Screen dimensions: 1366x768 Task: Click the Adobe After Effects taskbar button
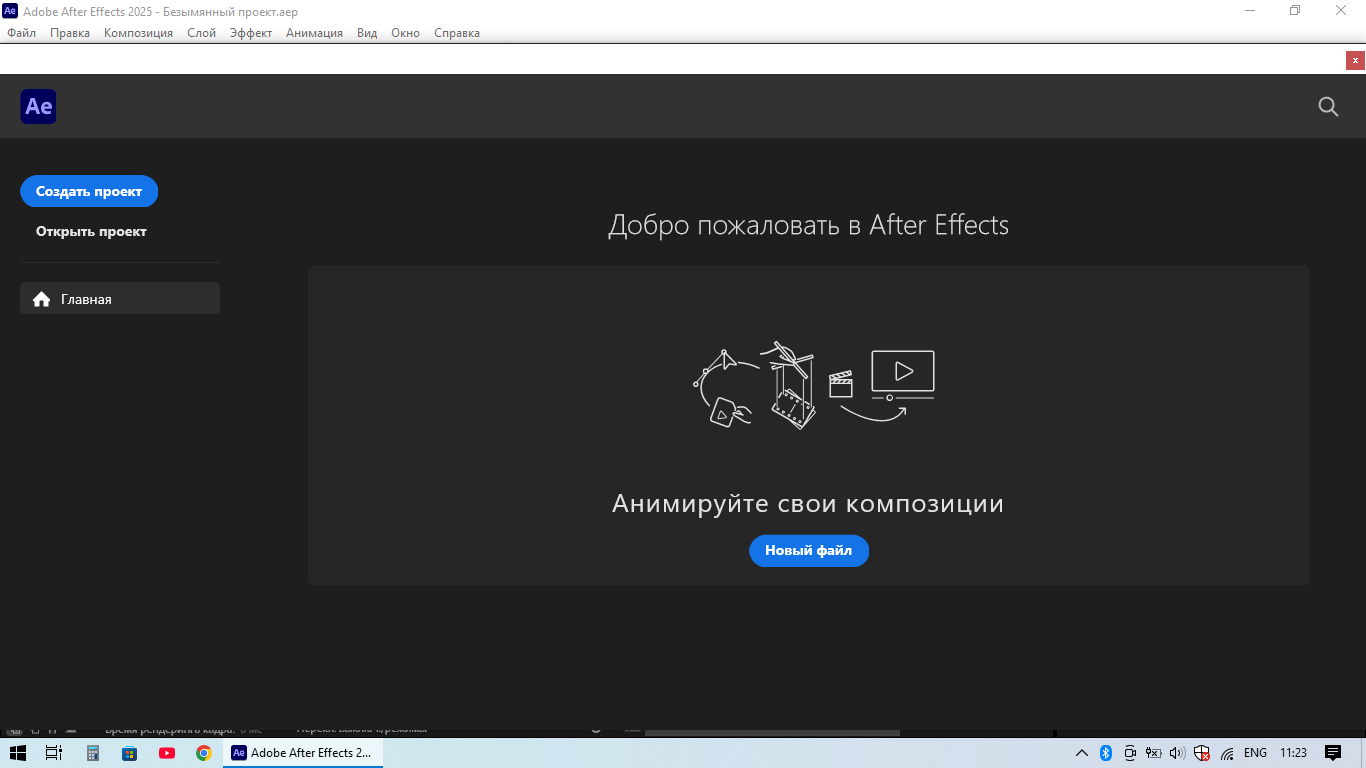(x=303, y=753)
